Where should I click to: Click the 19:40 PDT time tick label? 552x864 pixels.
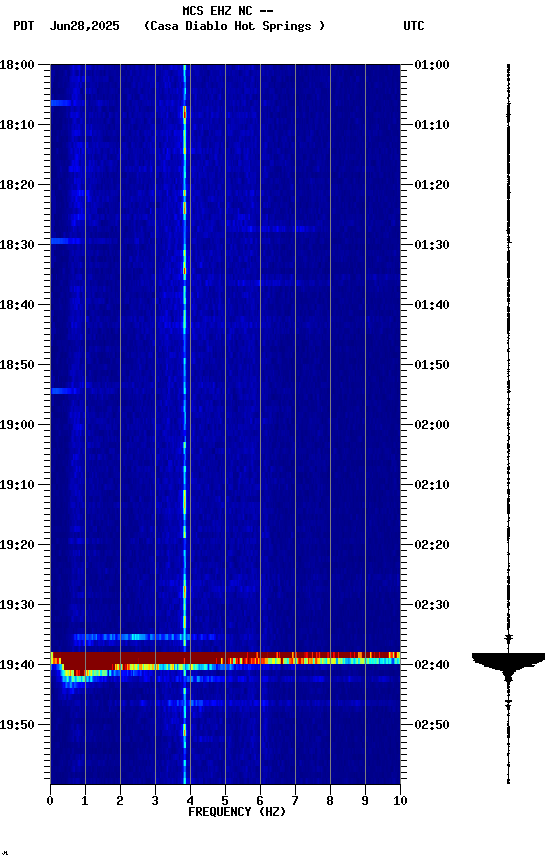(x=17, y=665)
